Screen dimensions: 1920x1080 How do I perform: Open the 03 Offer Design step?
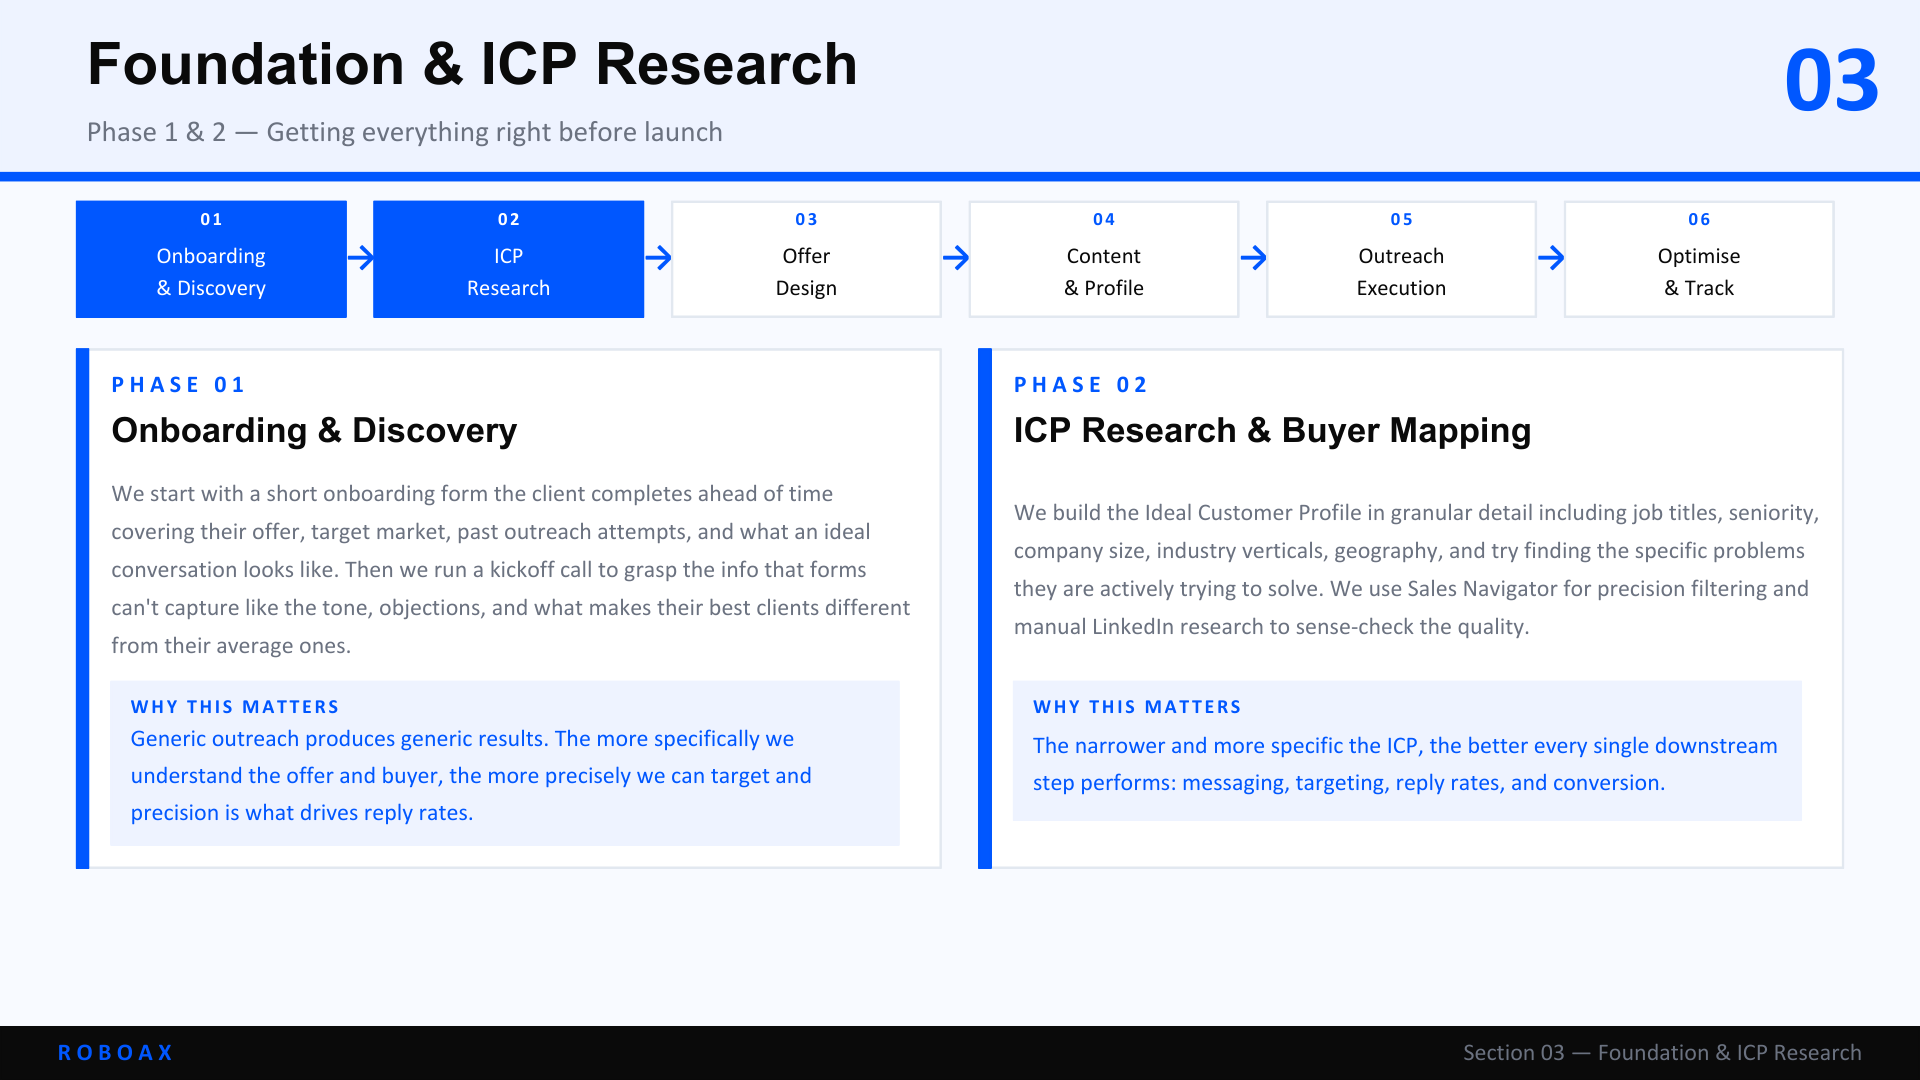coord(806,259)
